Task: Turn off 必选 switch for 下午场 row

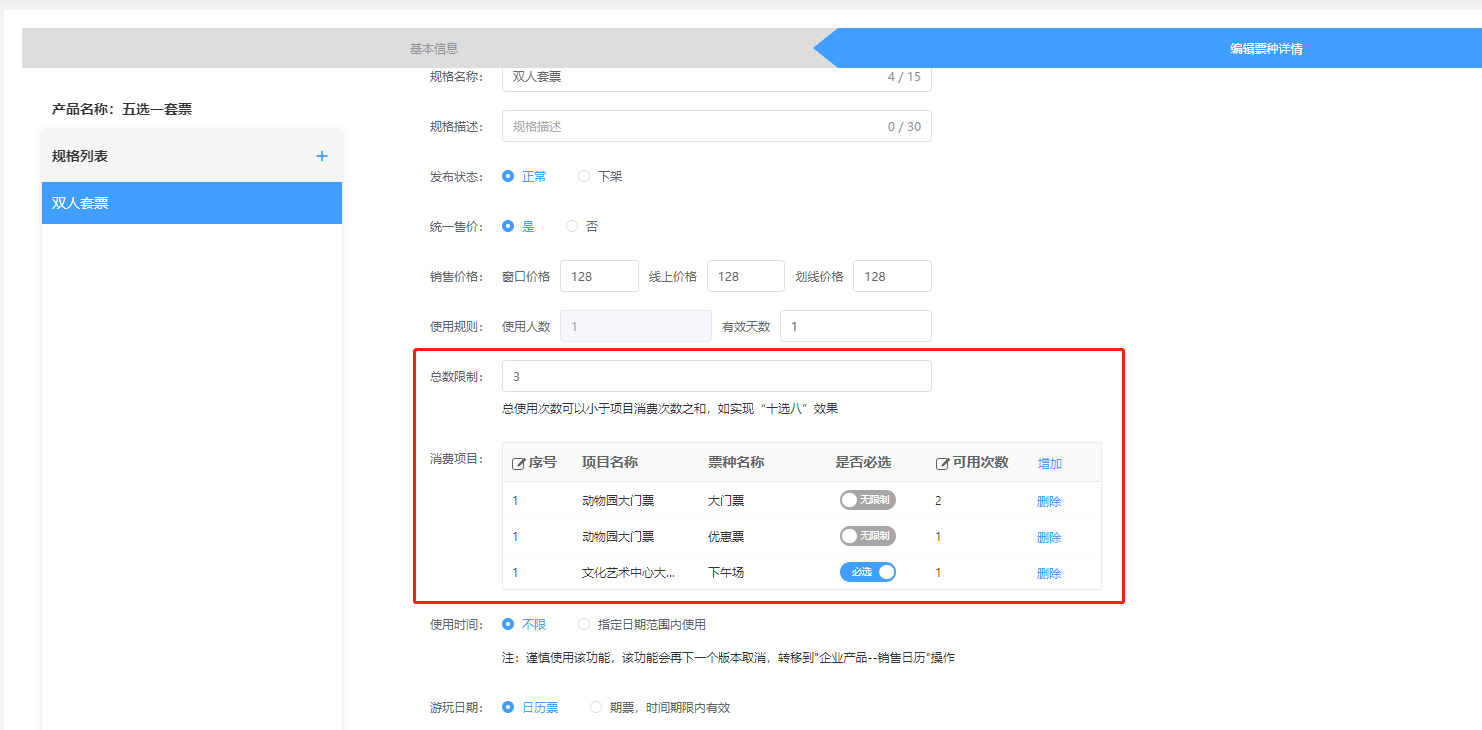Action: tap(867, 572)
